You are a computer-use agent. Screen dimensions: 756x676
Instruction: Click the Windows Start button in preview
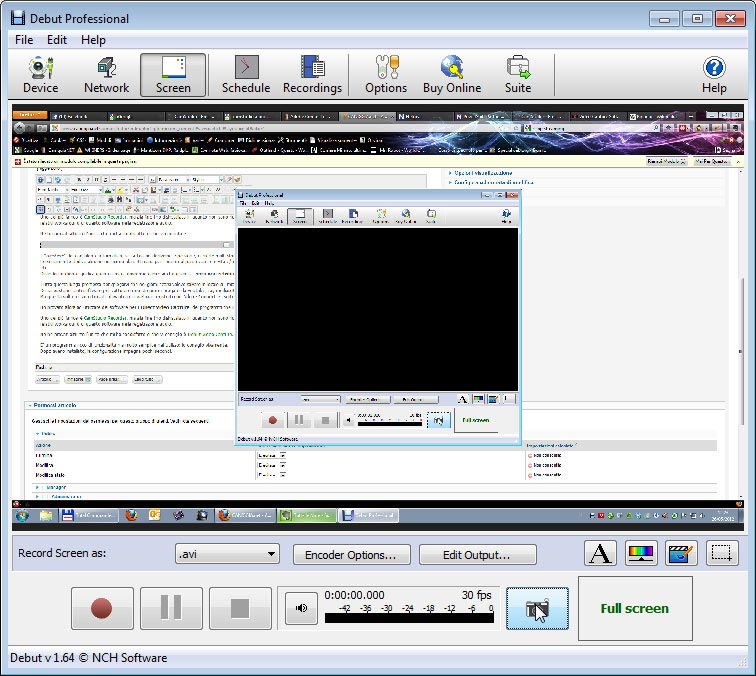pyautogui.click(x=22, y=515)
